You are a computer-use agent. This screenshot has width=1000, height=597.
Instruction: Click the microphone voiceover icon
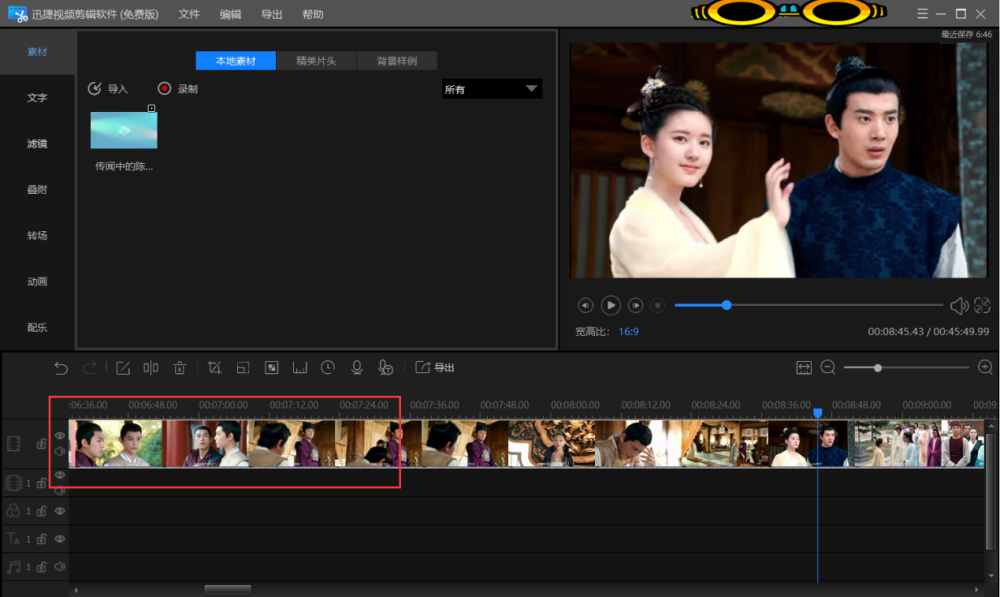point(356,368)
